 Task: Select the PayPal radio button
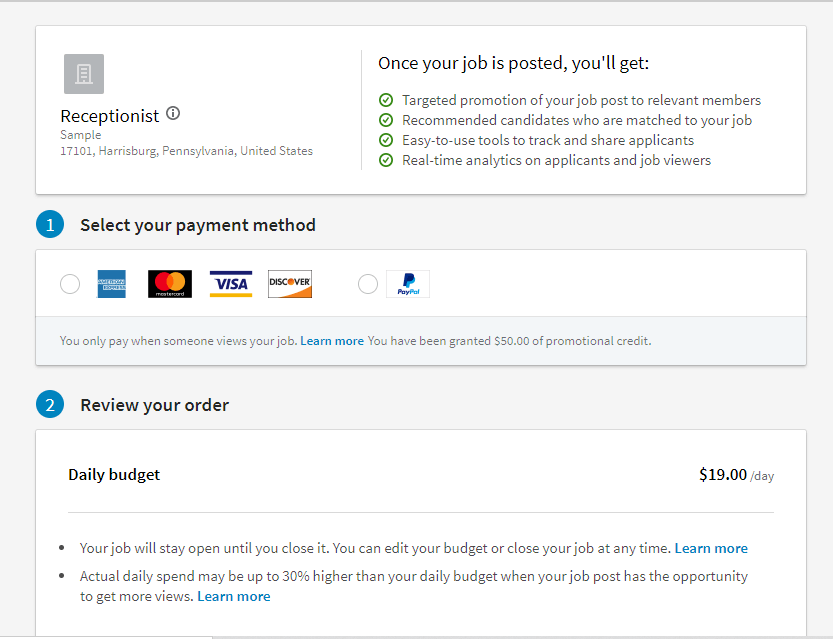pyautogui.click(x=368, y=284)
